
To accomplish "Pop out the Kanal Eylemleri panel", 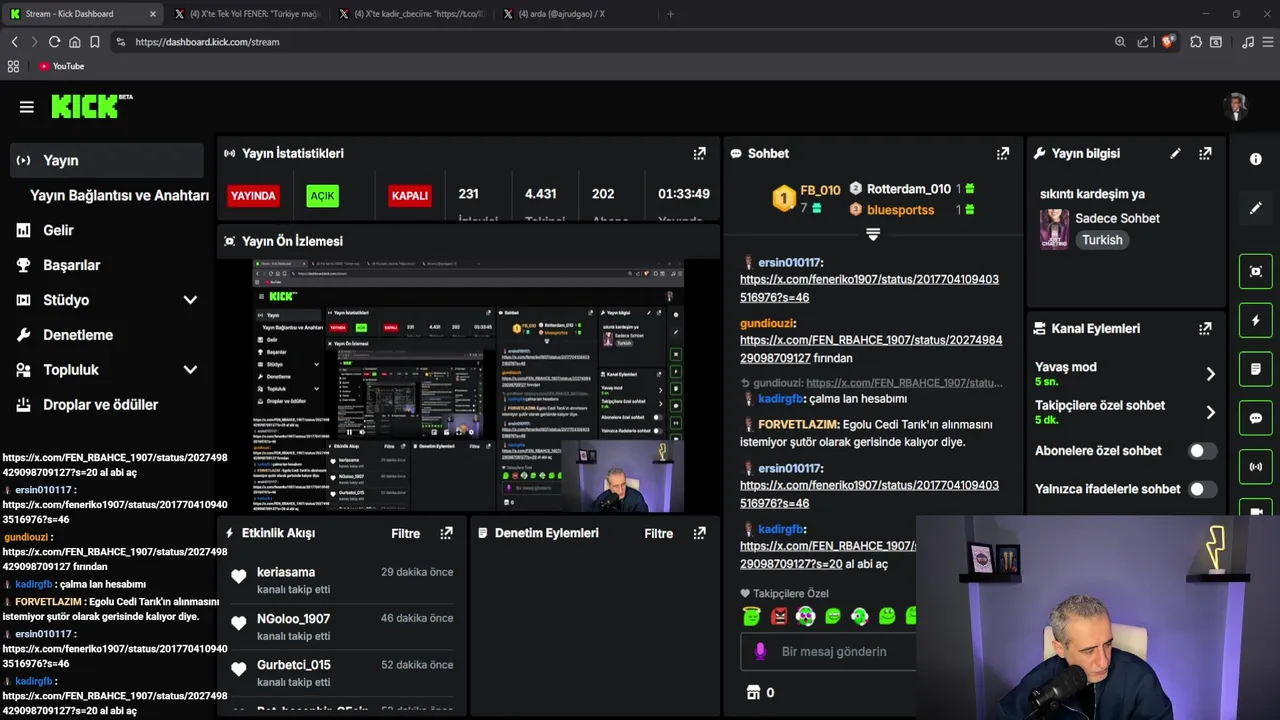I will click(x=1205, y=328).
